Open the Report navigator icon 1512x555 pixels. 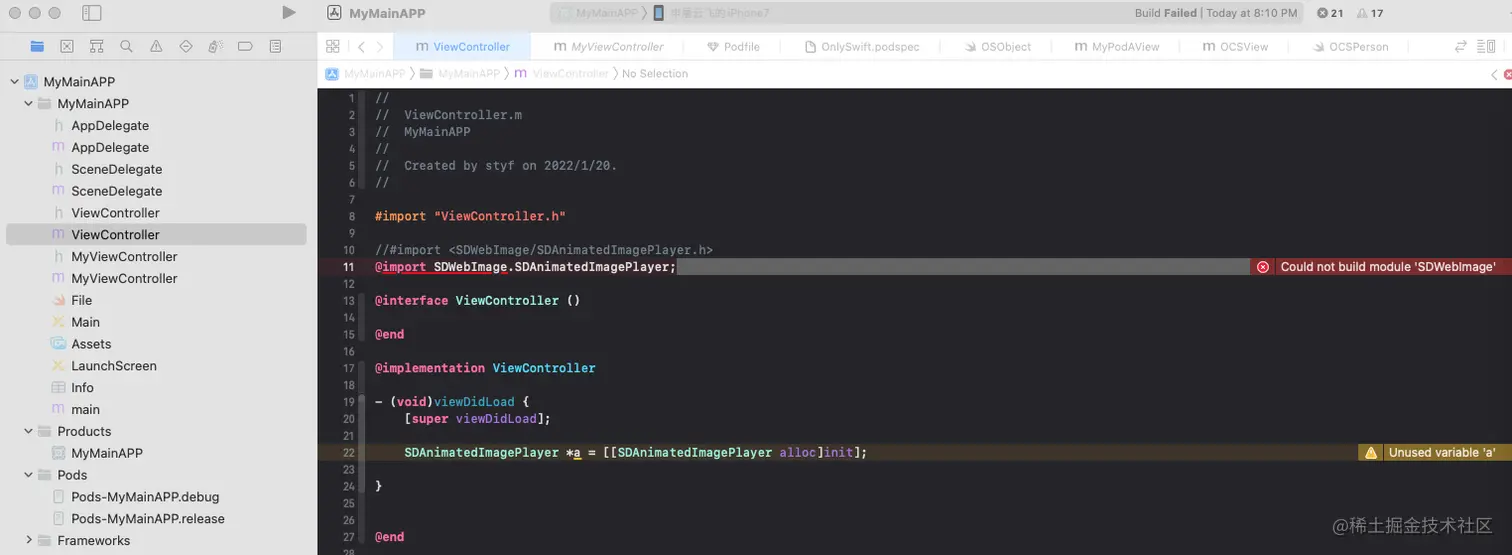point(276,46)
